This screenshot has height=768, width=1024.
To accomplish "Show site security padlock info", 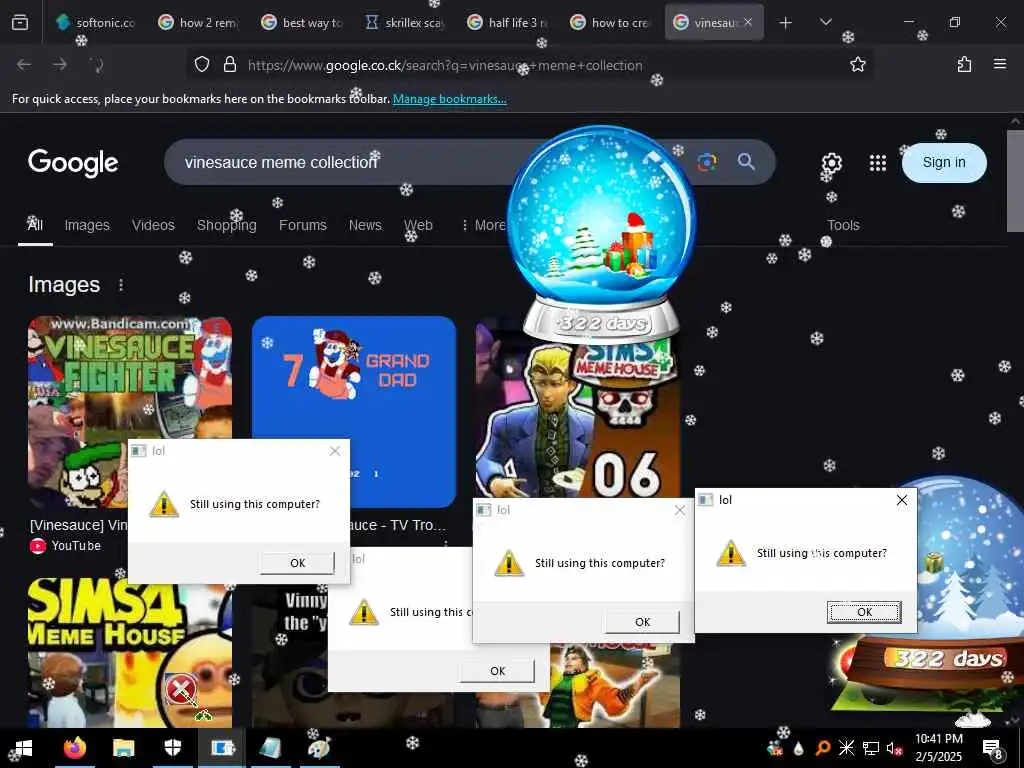I will point(230,65).
